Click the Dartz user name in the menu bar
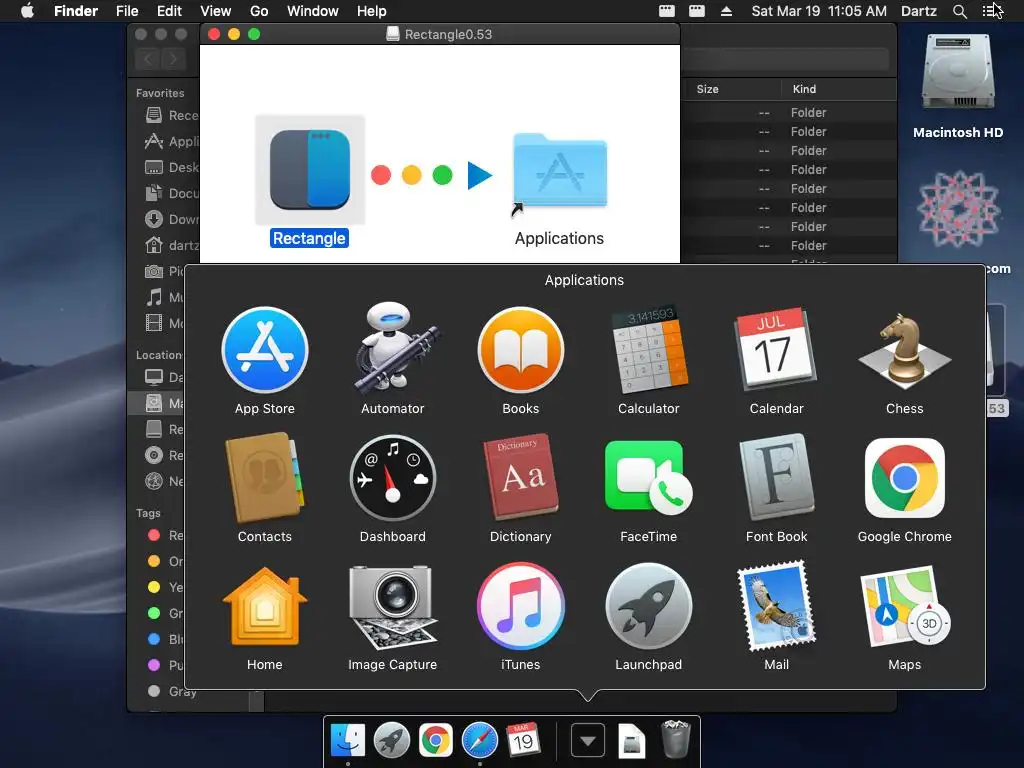Image resolution: width=1024 pixels, height=768 pixels. (x=919, y=11)
